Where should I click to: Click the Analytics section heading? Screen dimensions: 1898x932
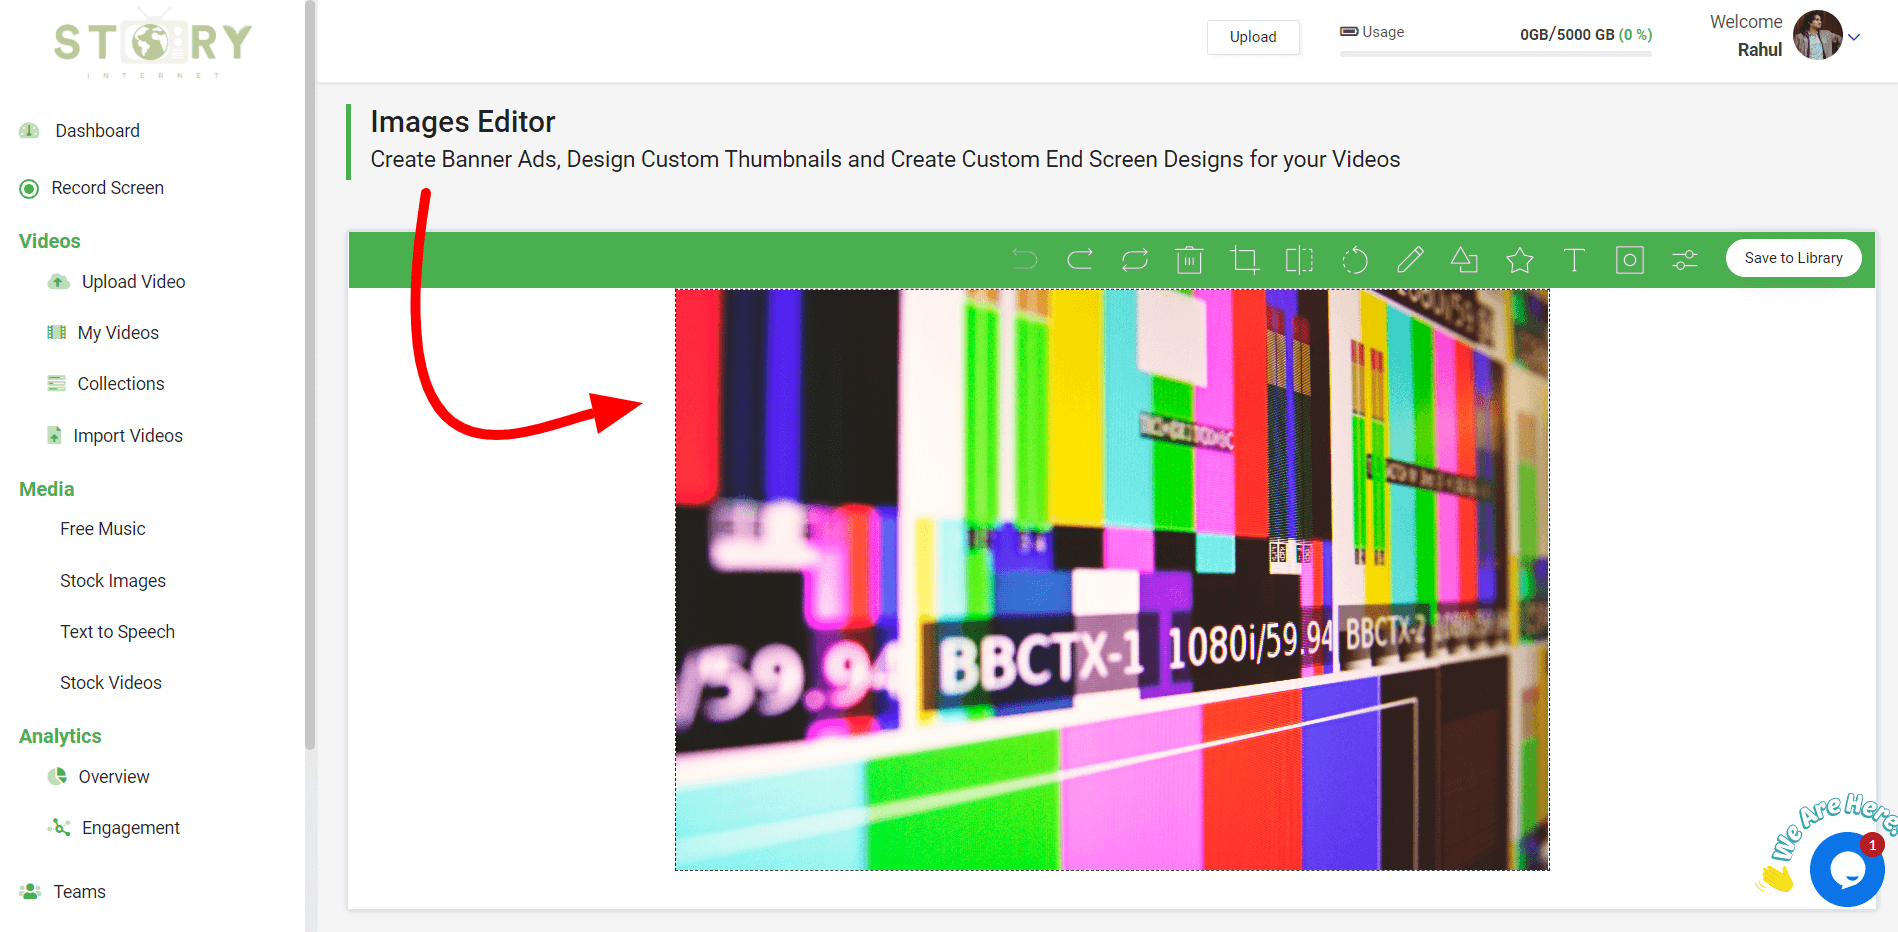(x=60, y=736)
